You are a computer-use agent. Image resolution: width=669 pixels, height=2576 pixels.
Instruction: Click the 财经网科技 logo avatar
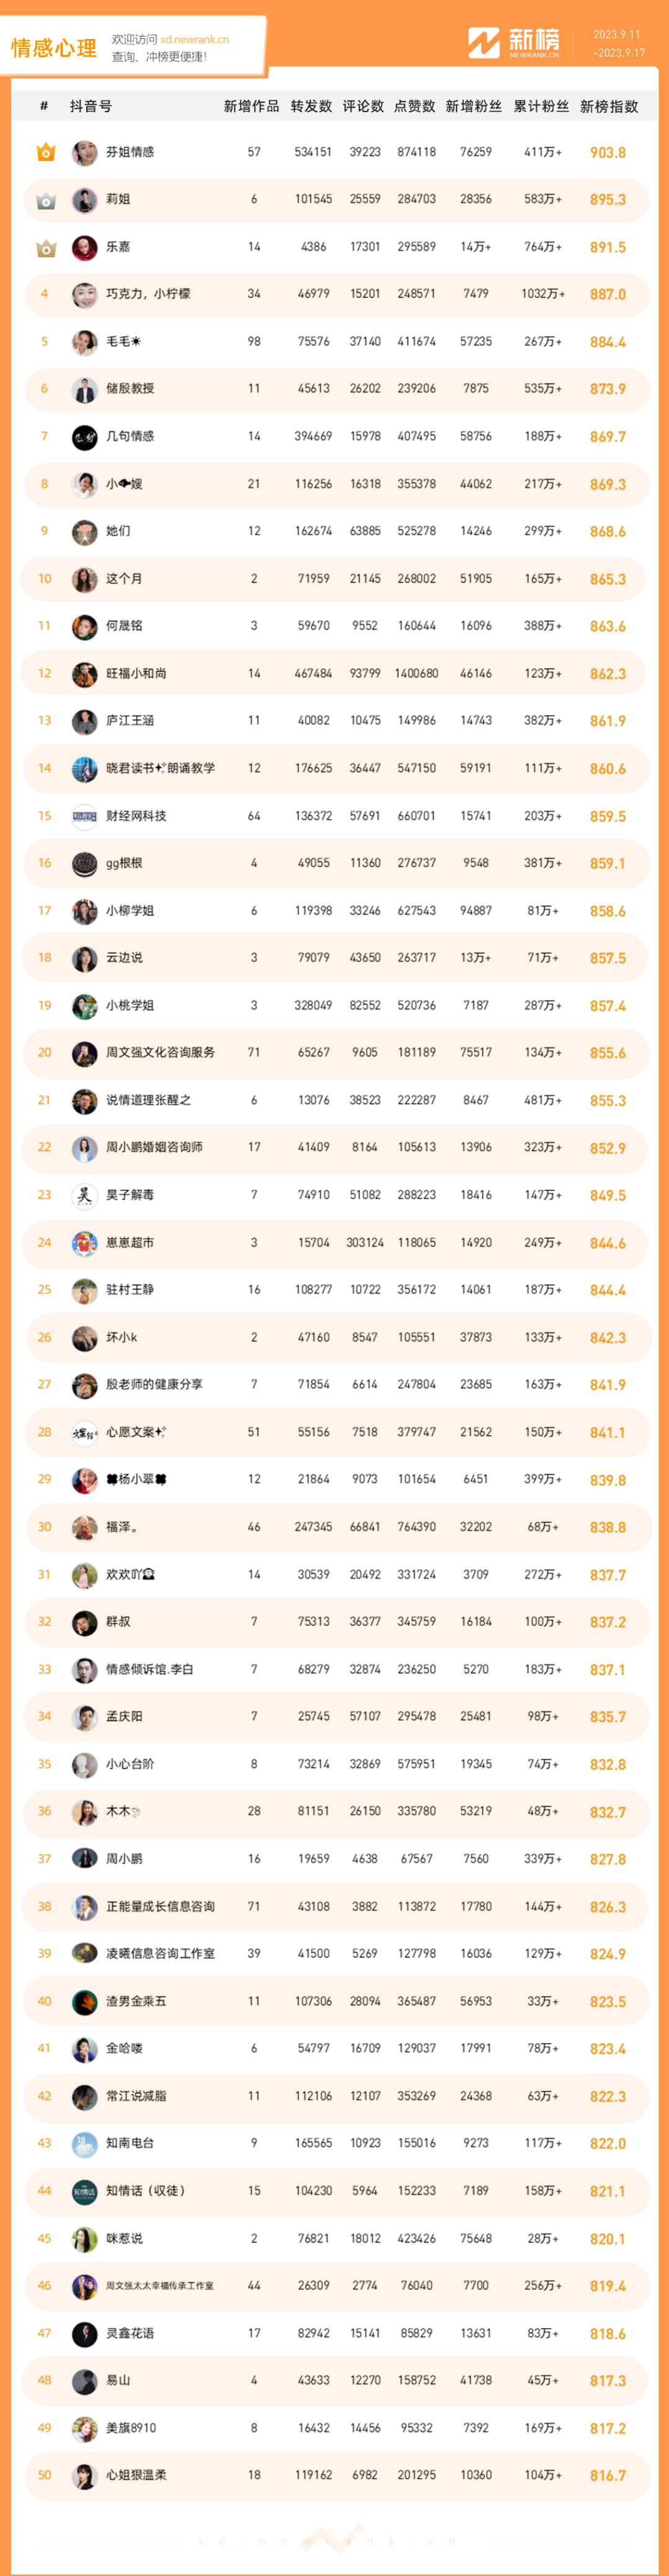pos(85,816)
